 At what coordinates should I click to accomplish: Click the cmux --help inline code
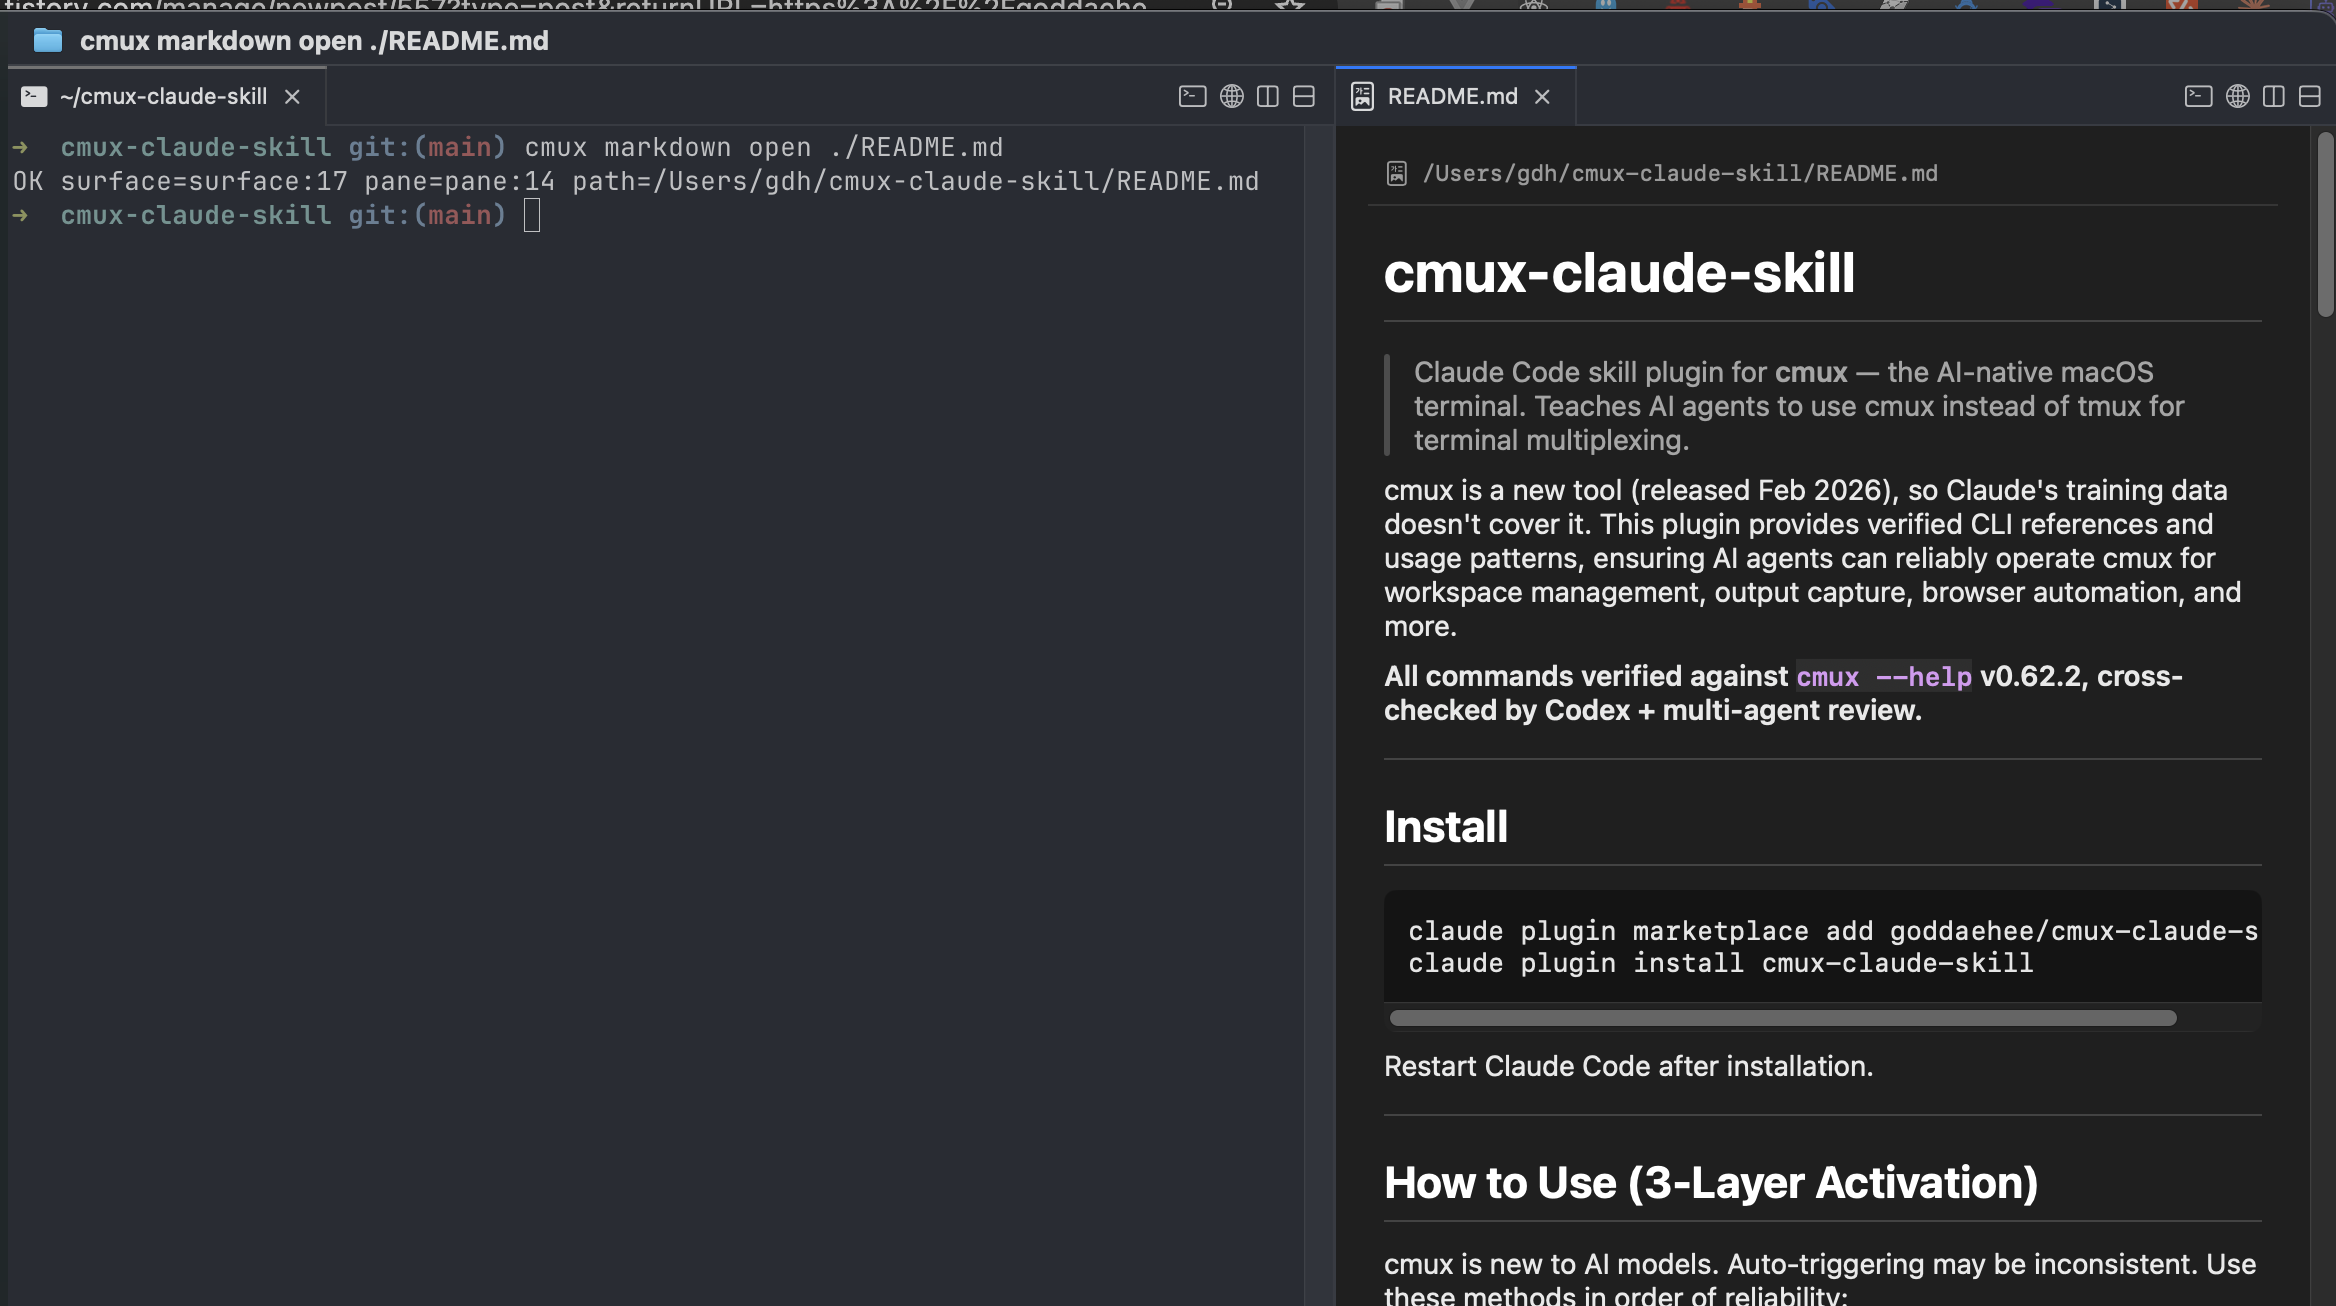point(1884,677)
